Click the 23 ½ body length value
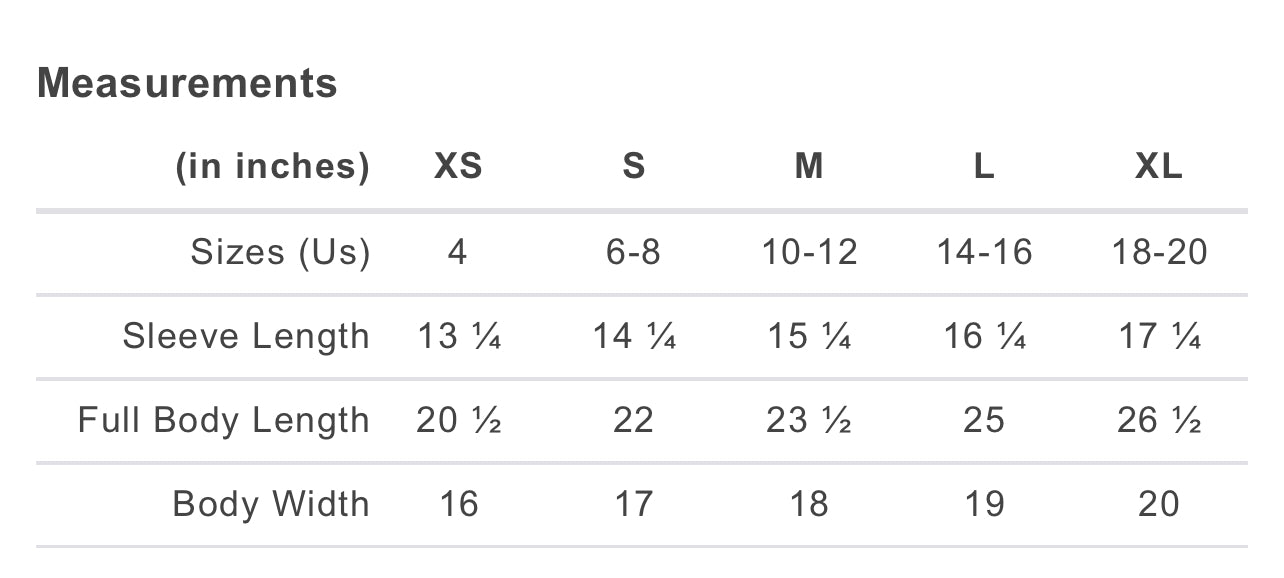1284x578 pixels. (x=809, y=420)
